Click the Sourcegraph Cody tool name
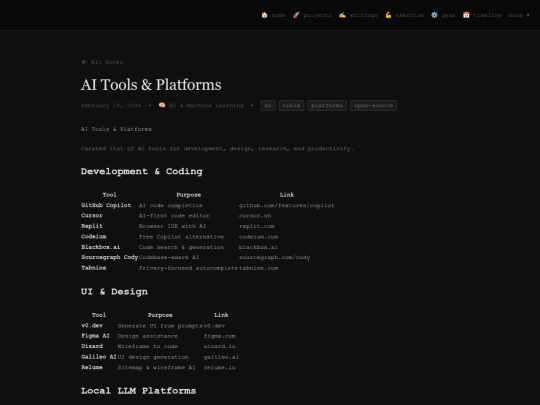The image size is (540, 405). coord(110,257)
